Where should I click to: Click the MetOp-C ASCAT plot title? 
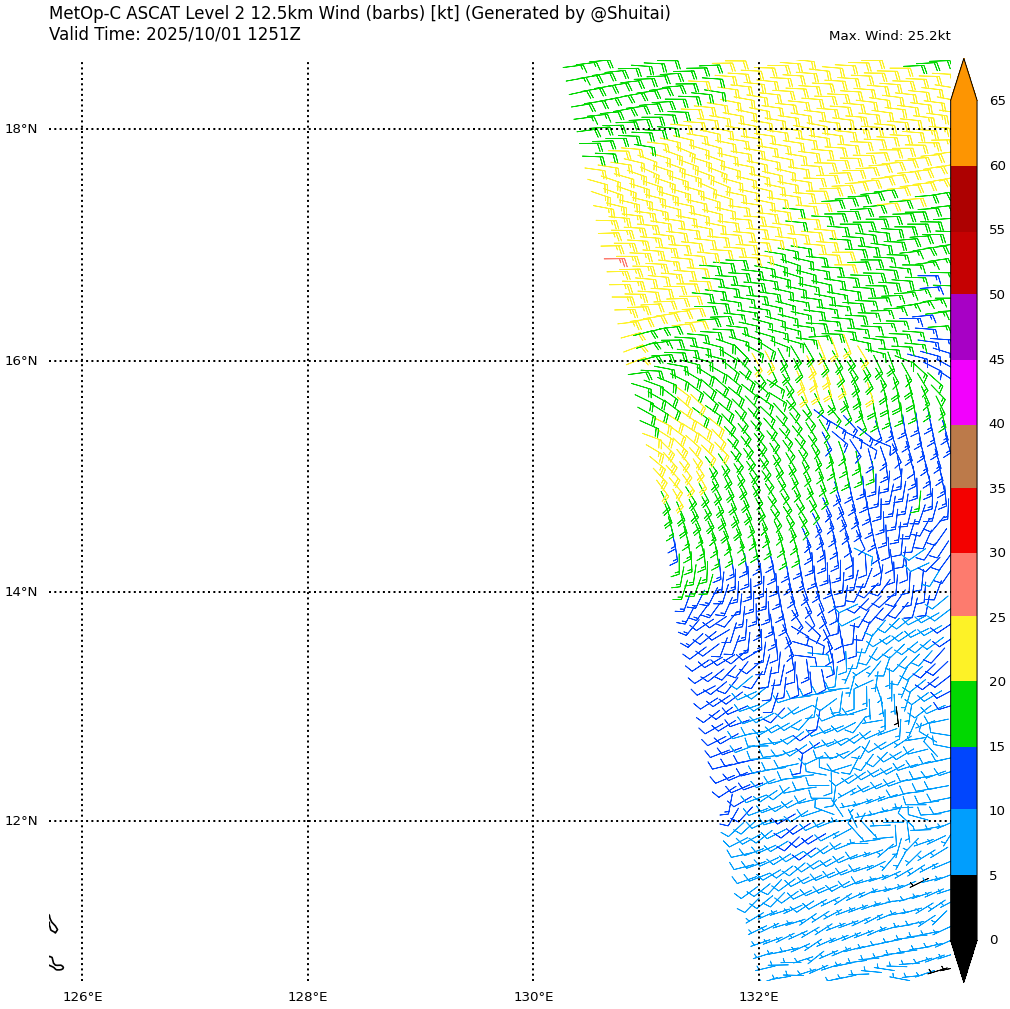pyautogui.click(x=359, y=14)
